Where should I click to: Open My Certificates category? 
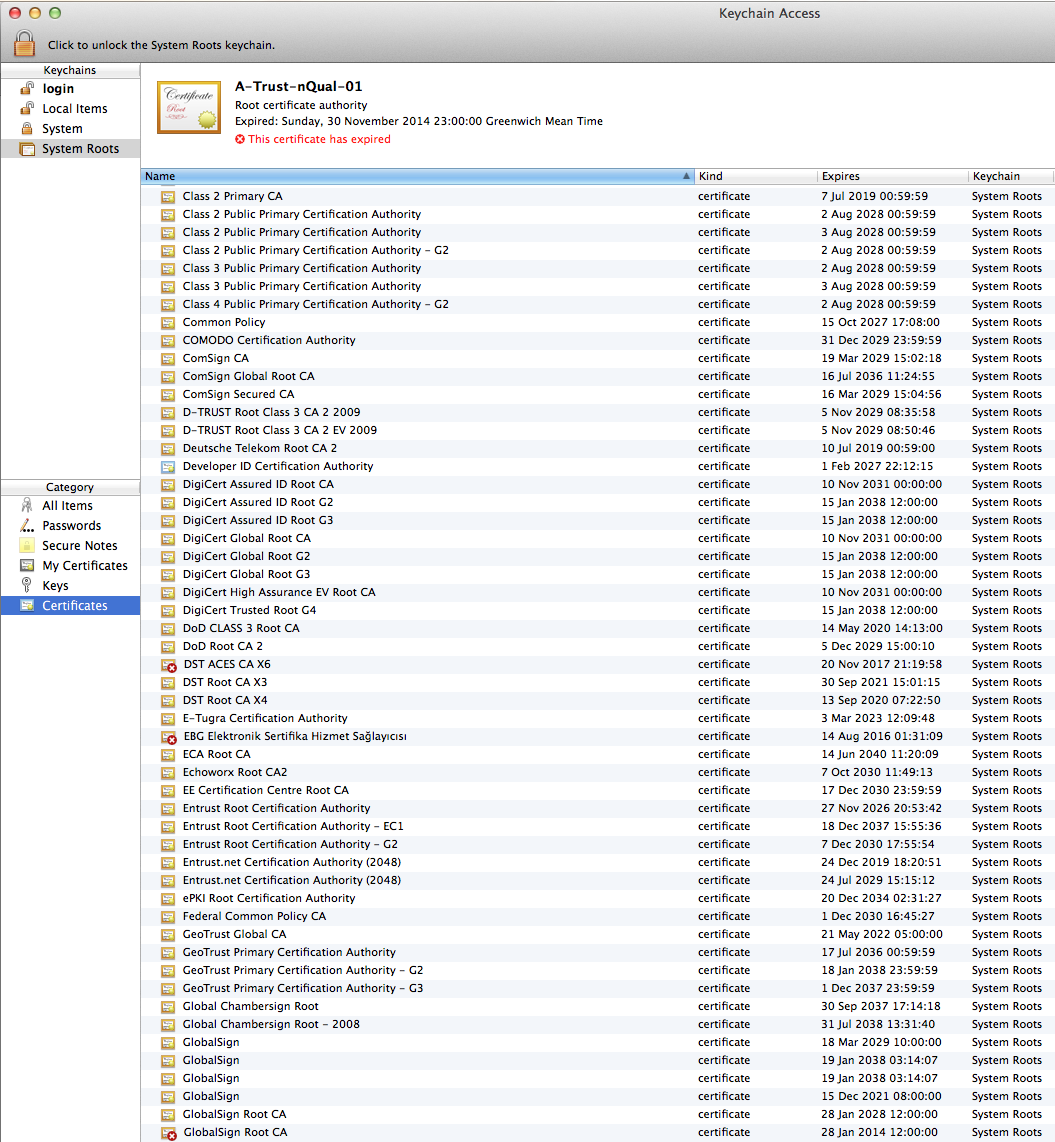70,566
